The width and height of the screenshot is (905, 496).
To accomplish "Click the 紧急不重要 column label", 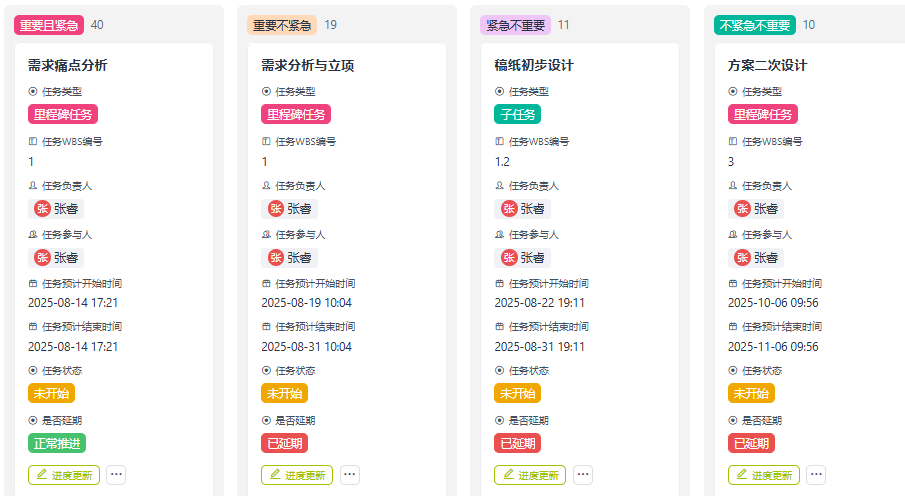I will click(x=515, y=25).
